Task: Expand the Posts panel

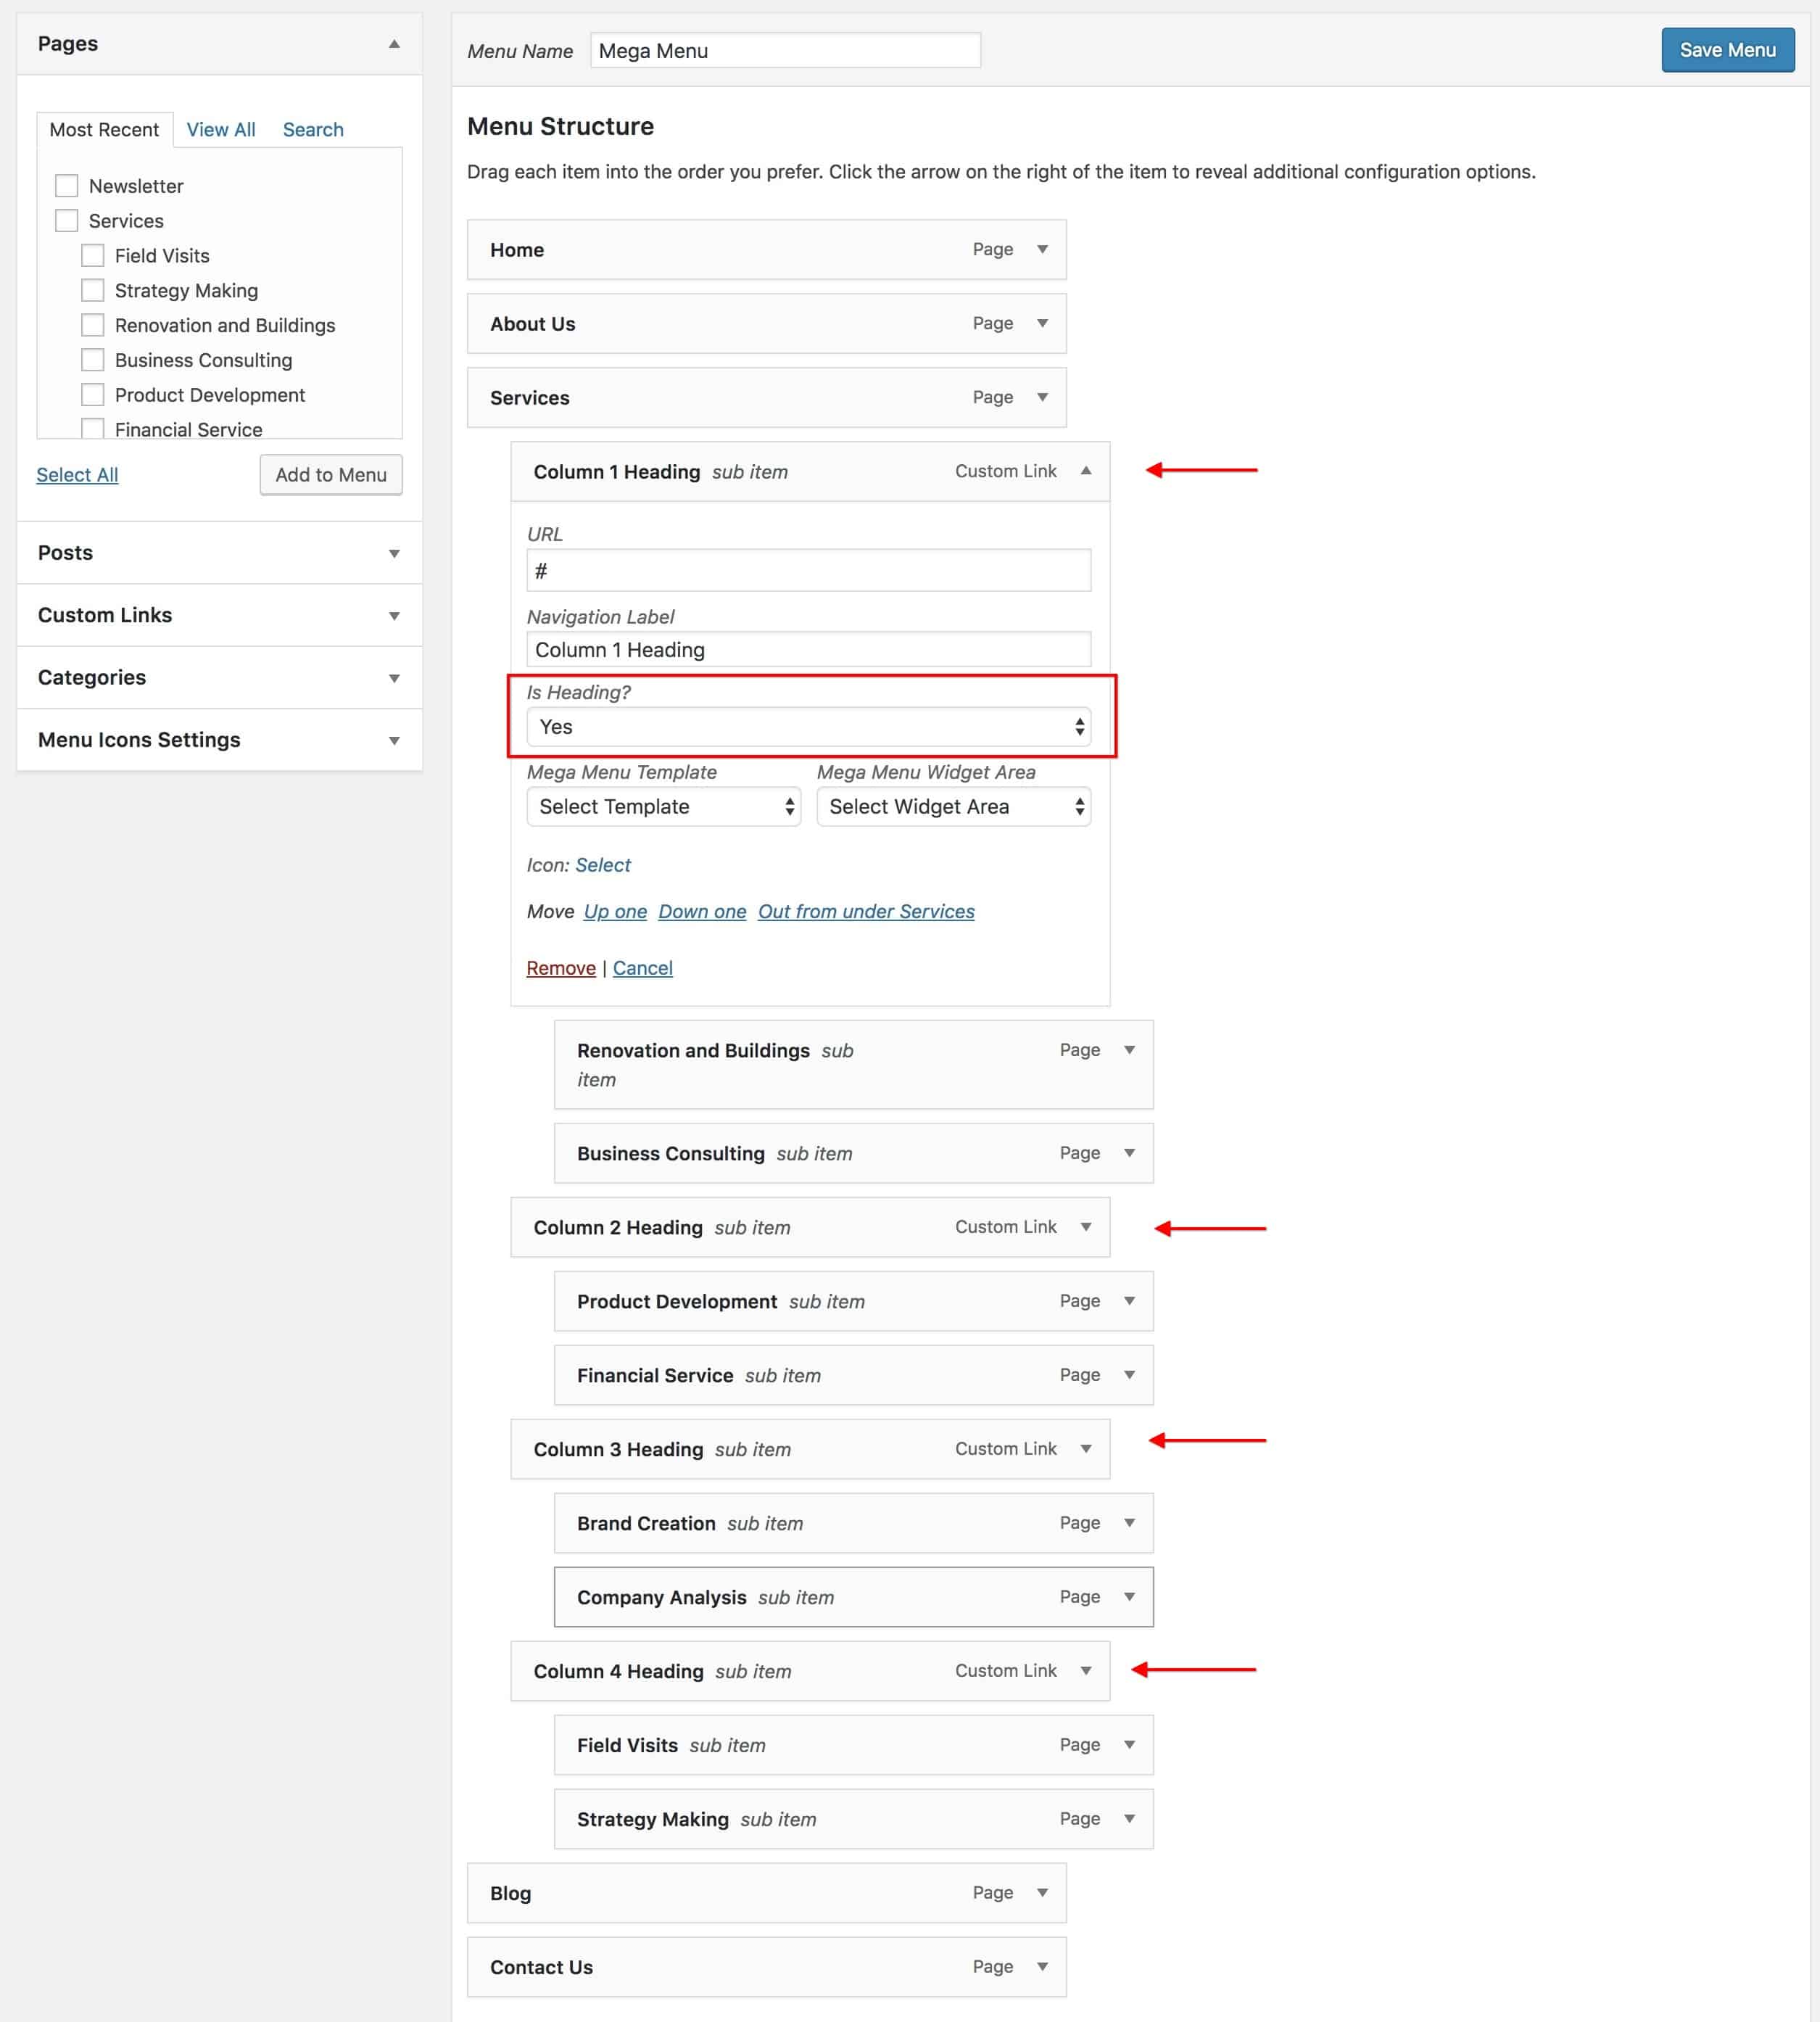Action: click(394, 554)
